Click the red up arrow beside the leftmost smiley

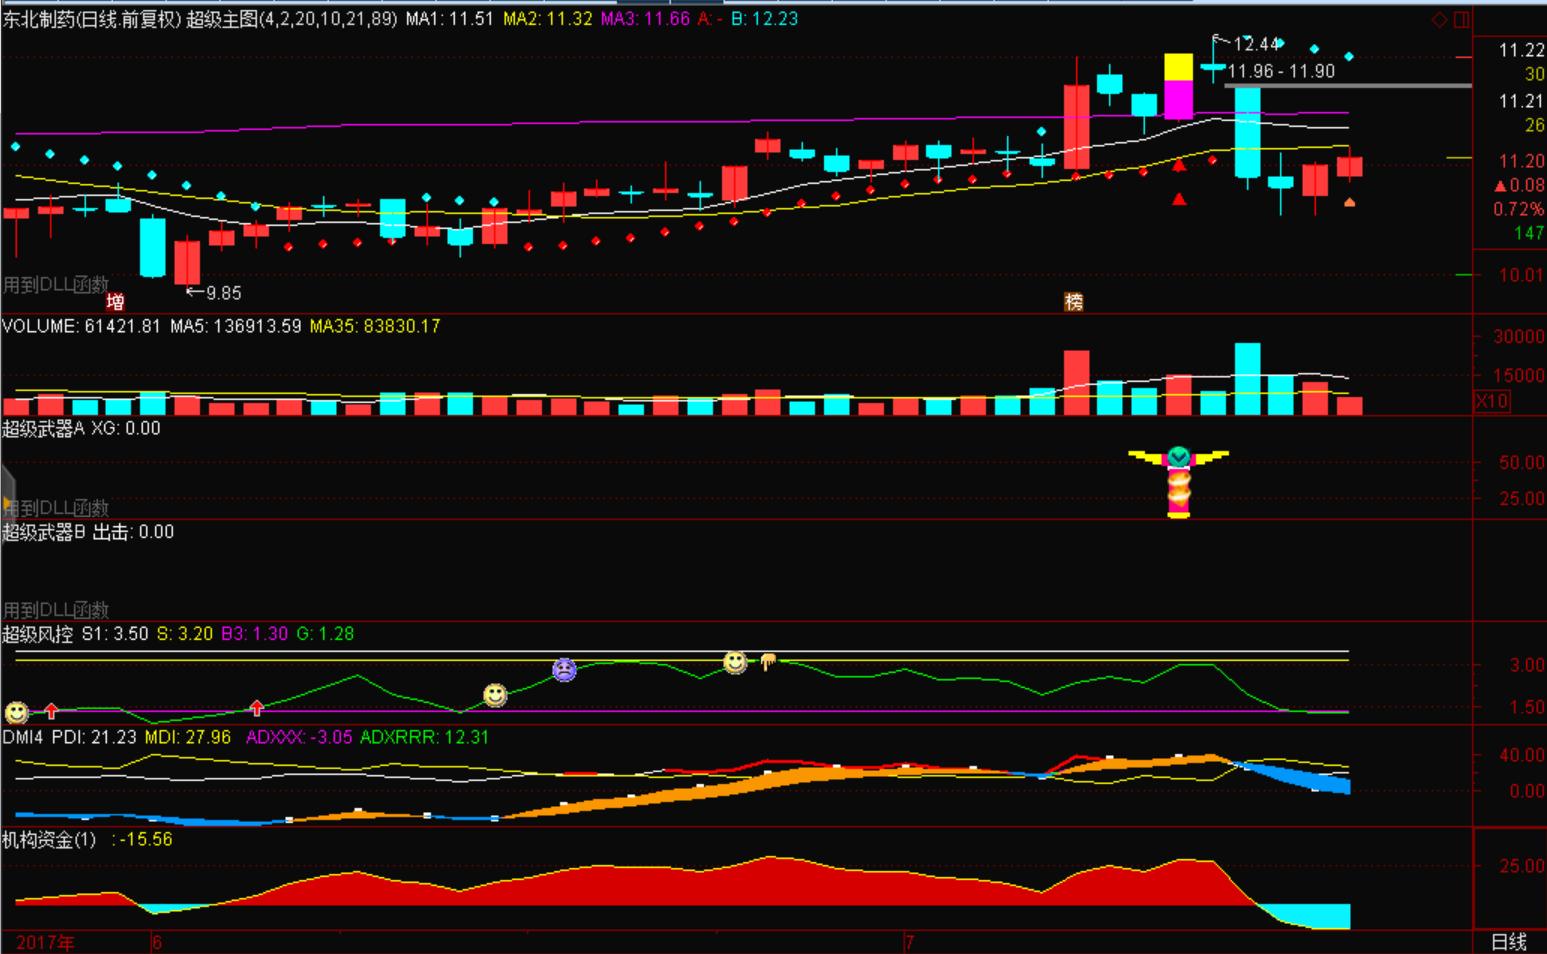click(51, 711)
